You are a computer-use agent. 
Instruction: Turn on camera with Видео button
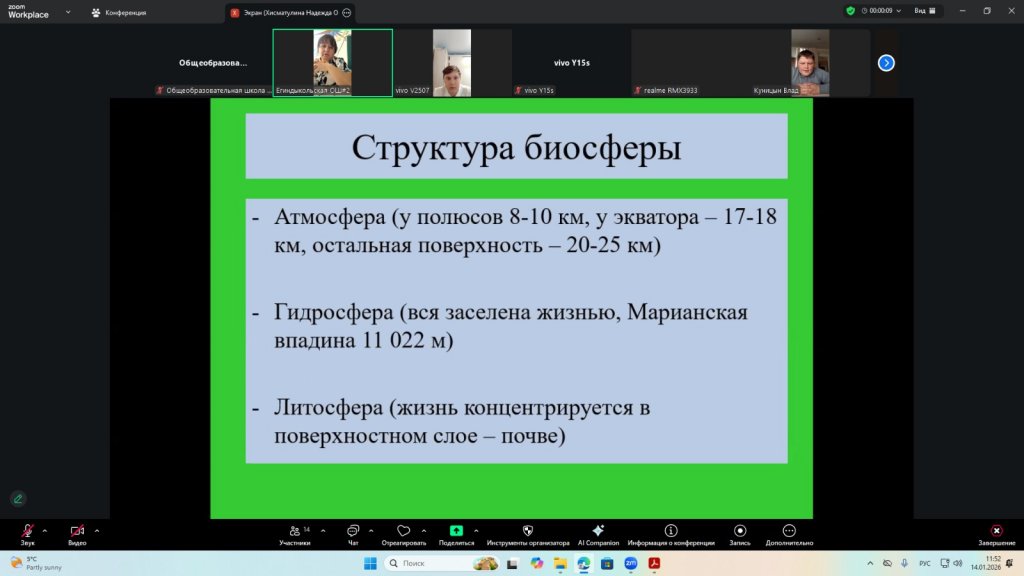coord(77,531)
